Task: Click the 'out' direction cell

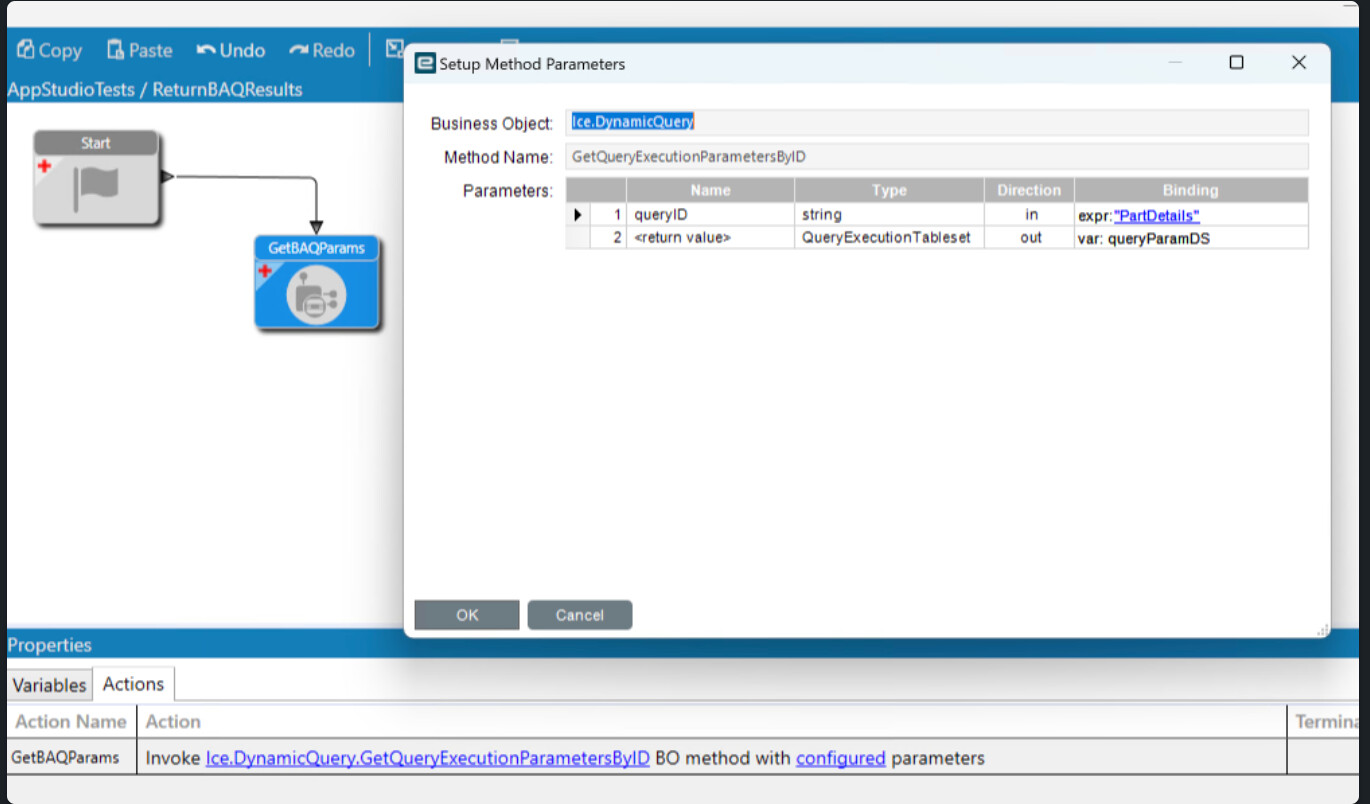Action: coord(1029,238)
